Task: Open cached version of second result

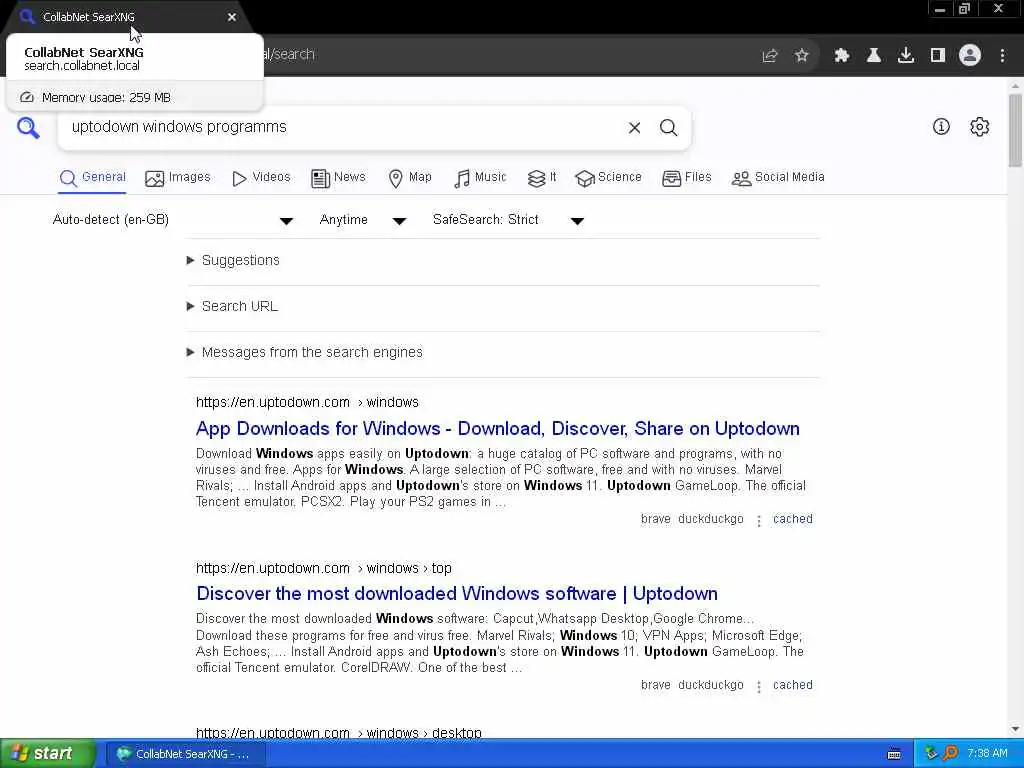Action: [x=793, y=685]
